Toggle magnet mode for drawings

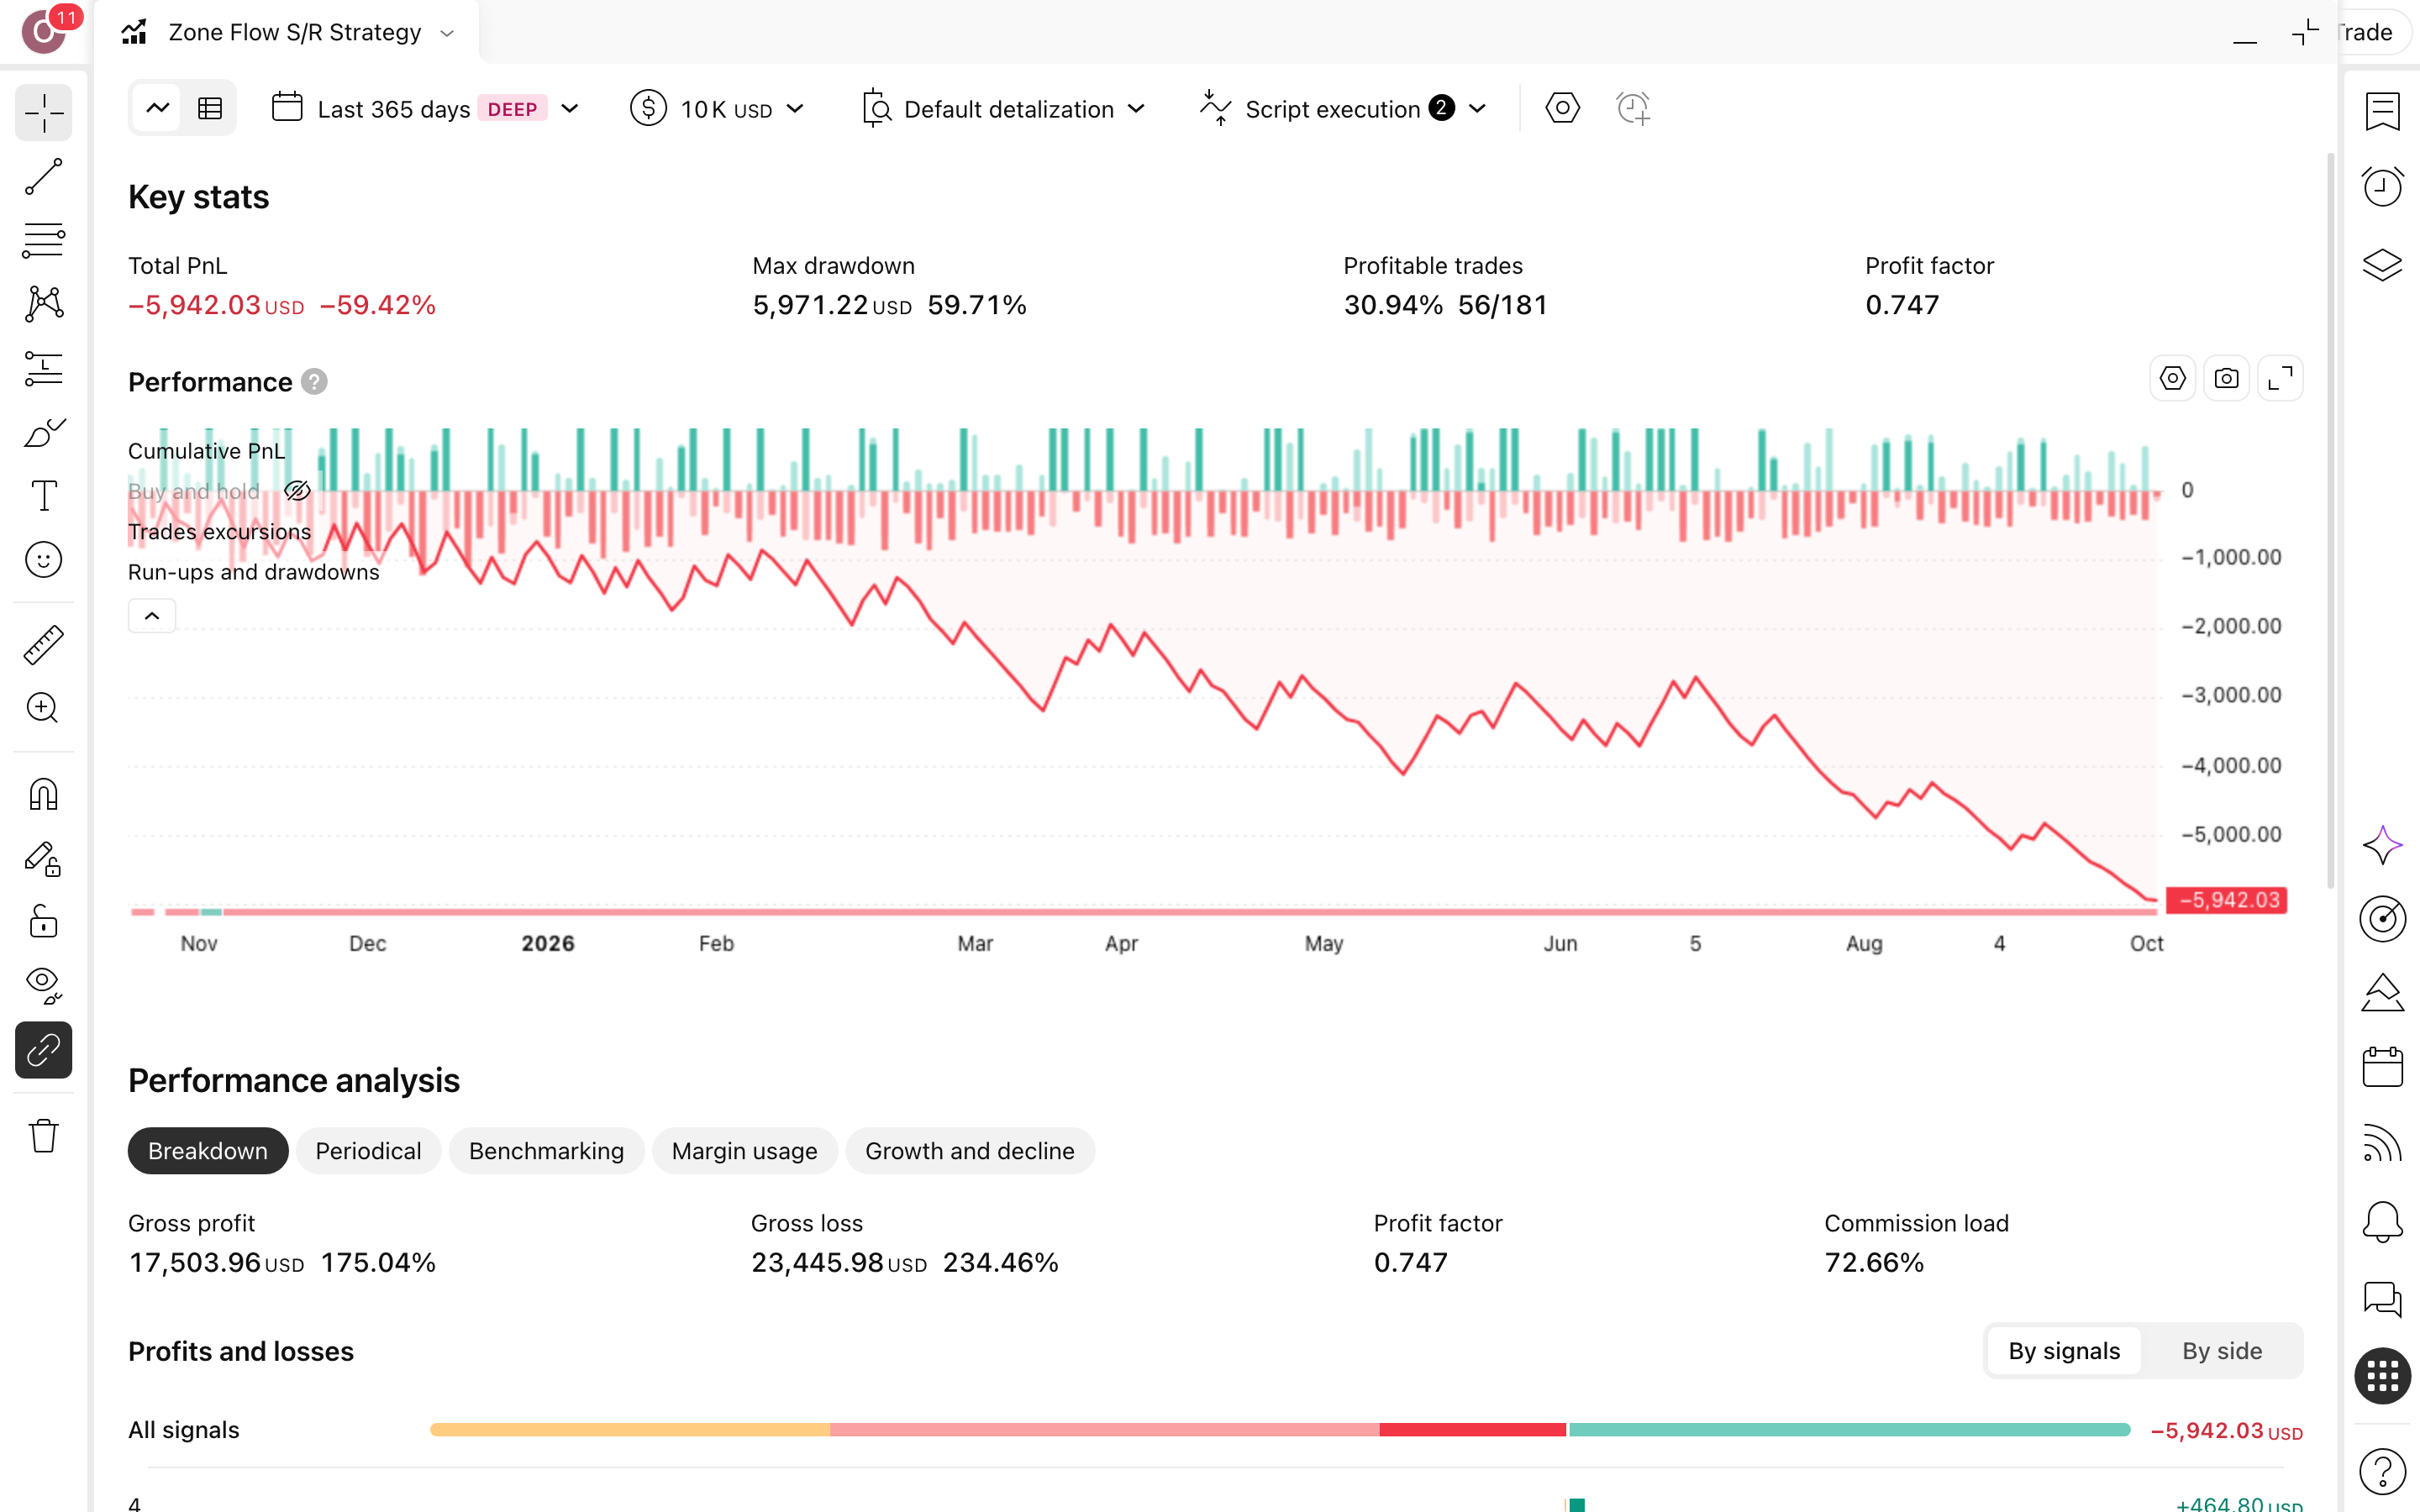(x=44, y=795)
